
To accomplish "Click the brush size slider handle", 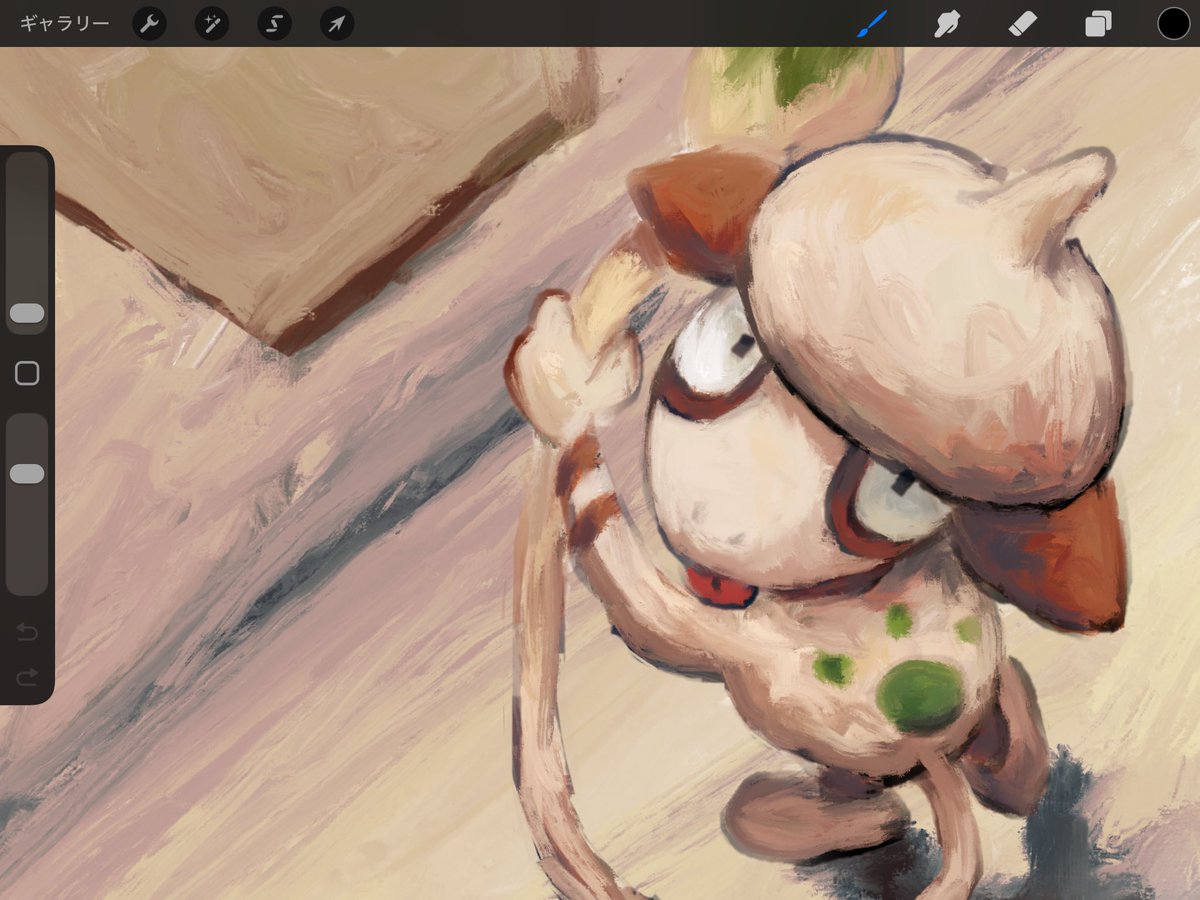I will tap(27, 314).
